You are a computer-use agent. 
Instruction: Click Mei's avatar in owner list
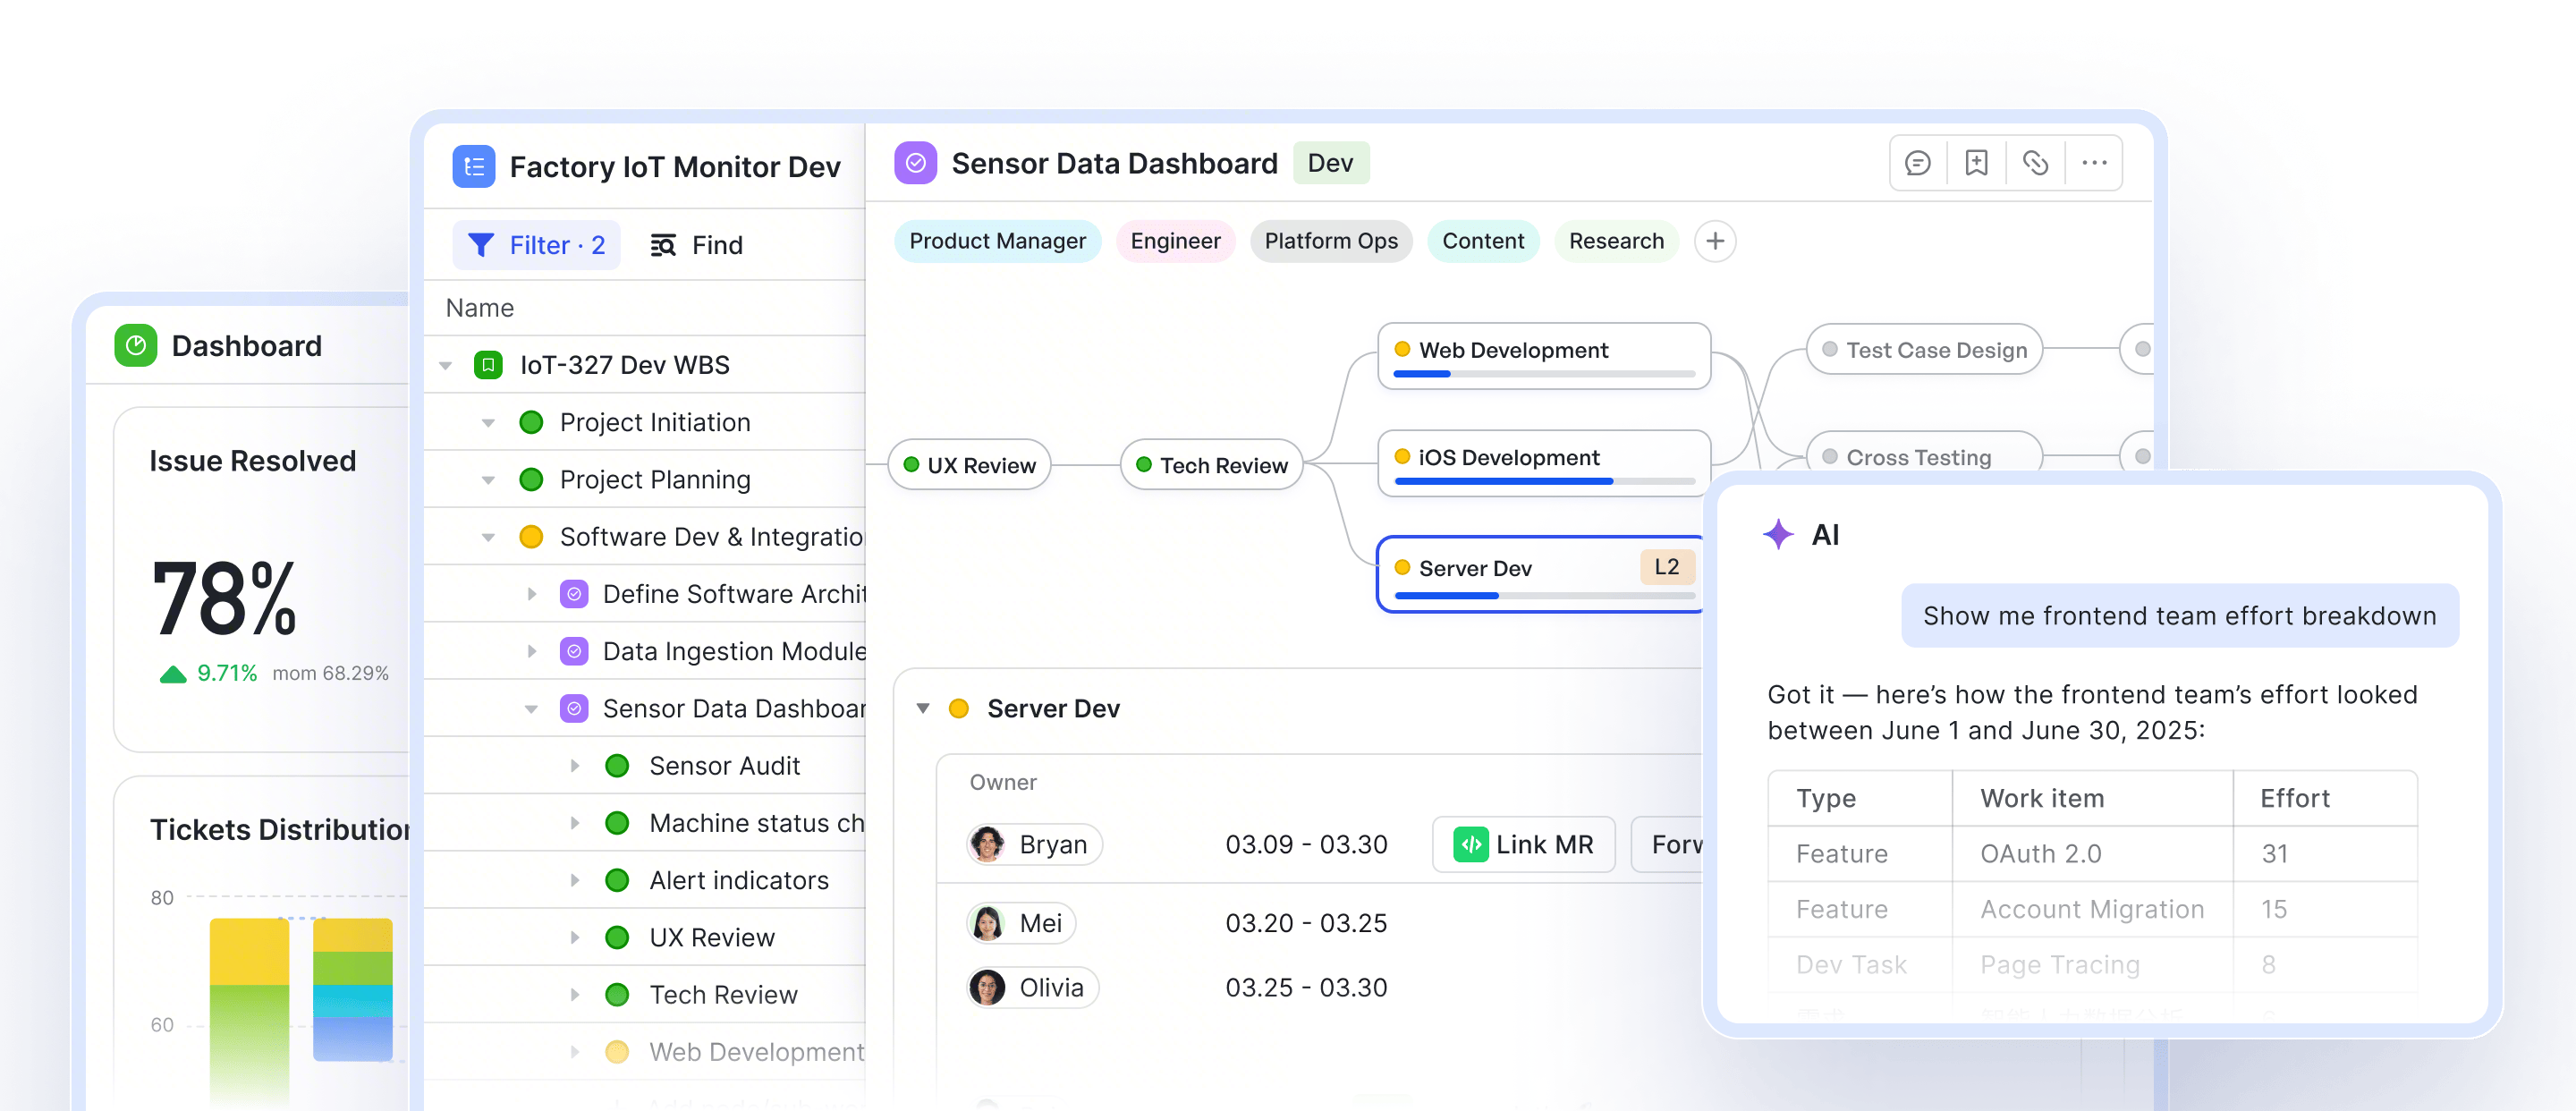(987, 923)
